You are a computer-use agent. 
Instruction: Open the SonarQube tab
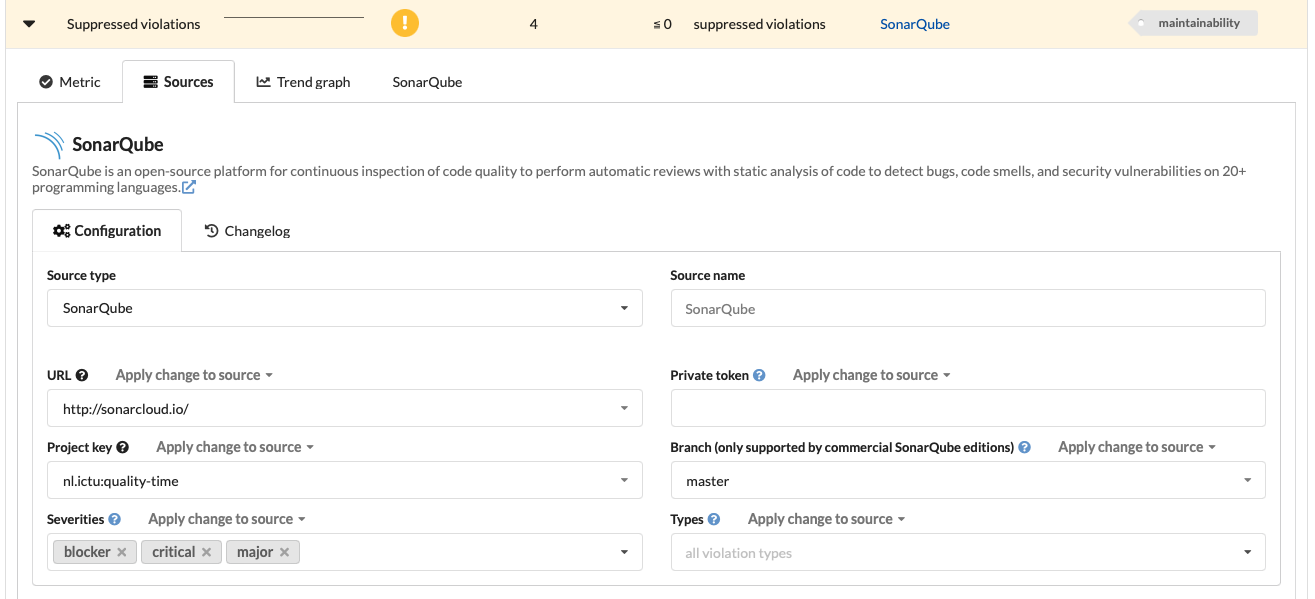point(427,82)
